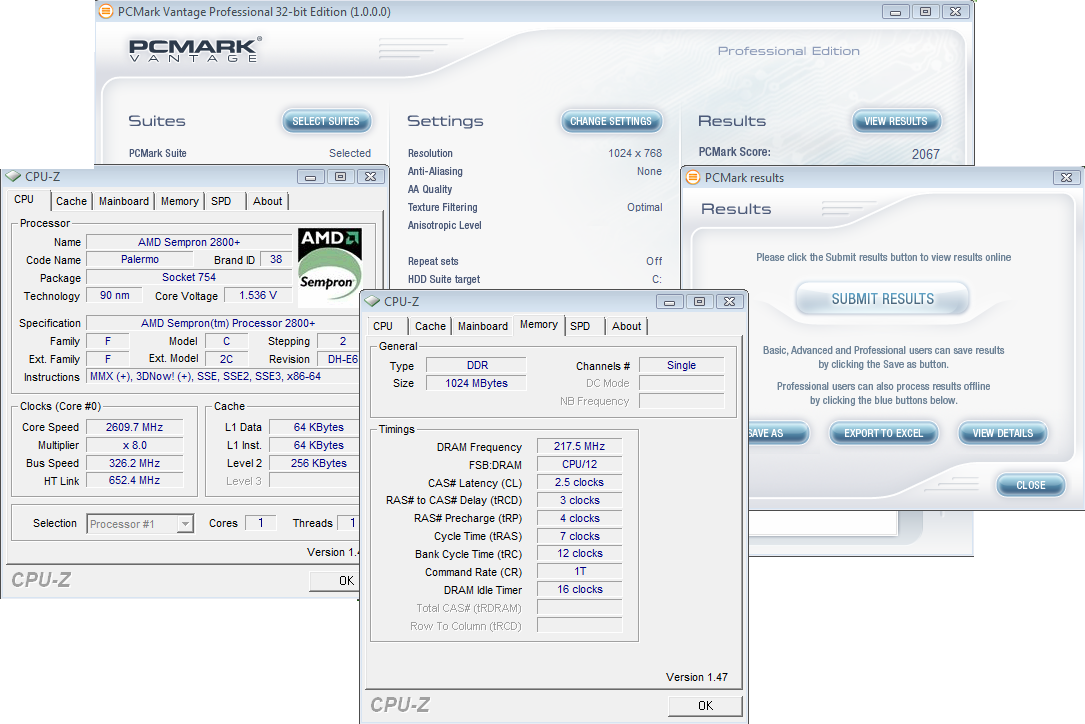Click the SAVE AS button in results
Viewport: 1085px width, 724px height.
point(777,433)
